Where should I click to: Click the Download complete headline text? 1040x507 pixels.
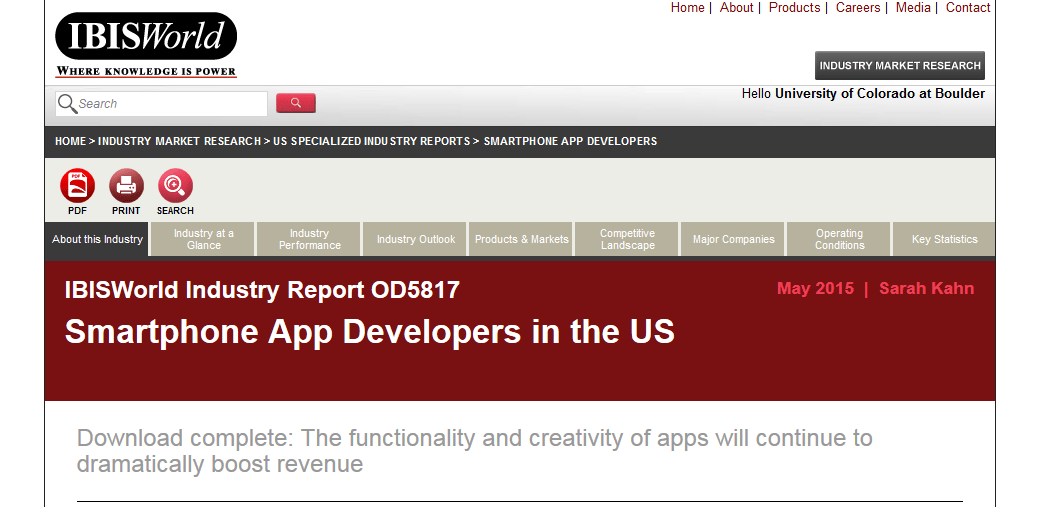click(x=474, y=451)
